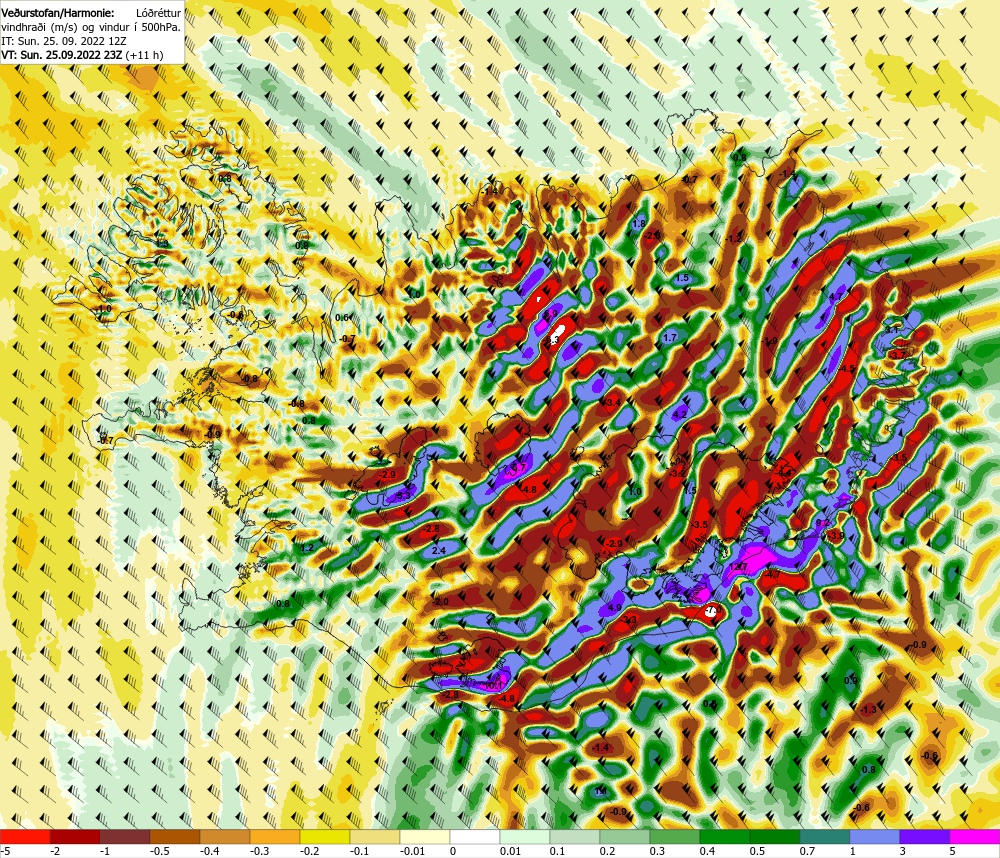The image size is (1000, 858).
Task: Select the maroon legend swatch starting at -1
Action: (125, 836)
